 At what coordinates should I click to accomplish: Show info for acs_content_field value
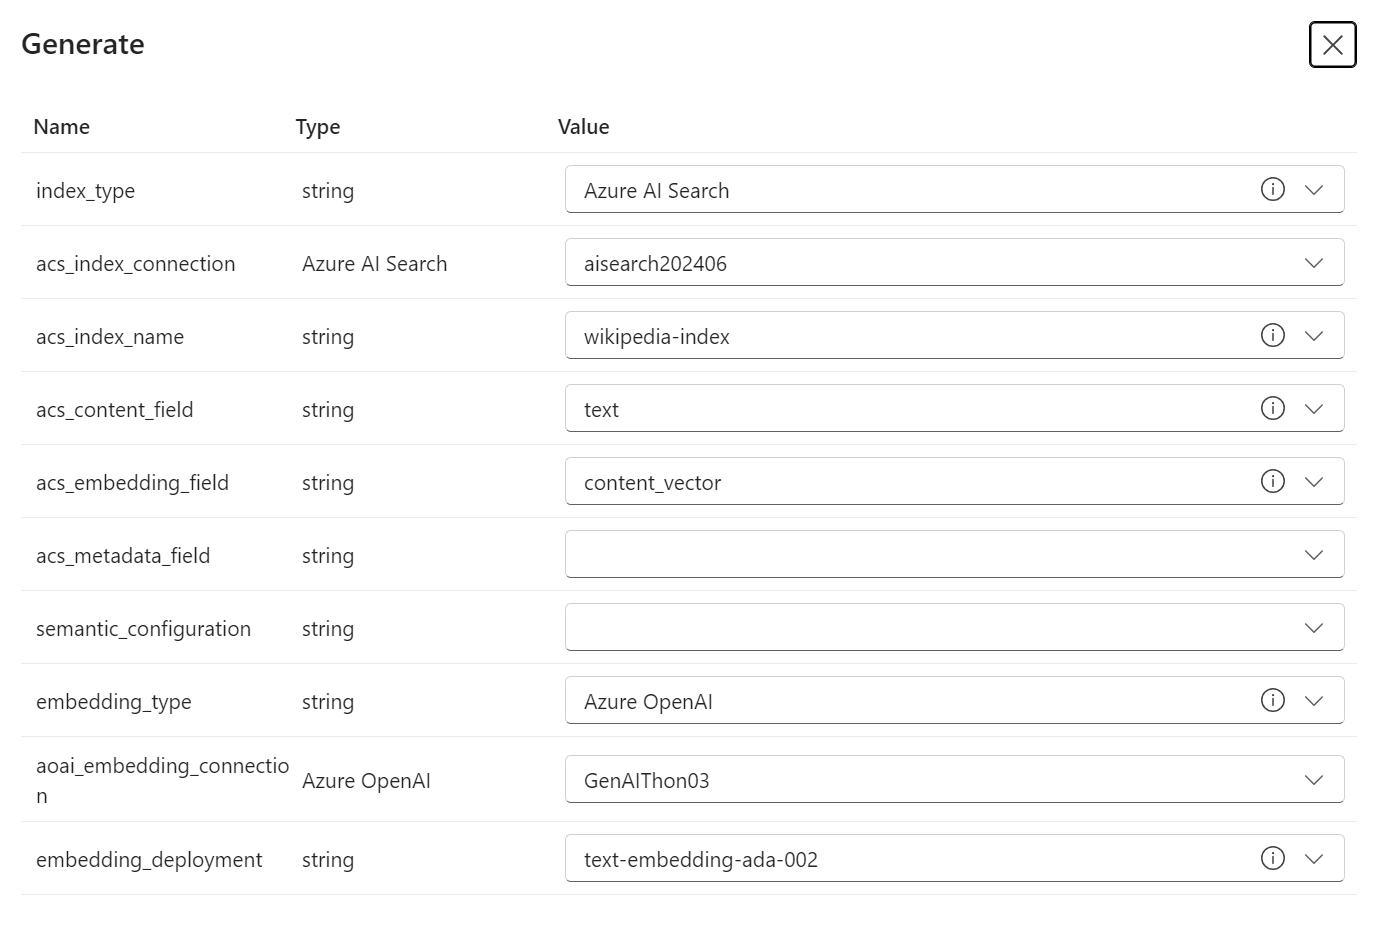click(x=1272, y=408)
